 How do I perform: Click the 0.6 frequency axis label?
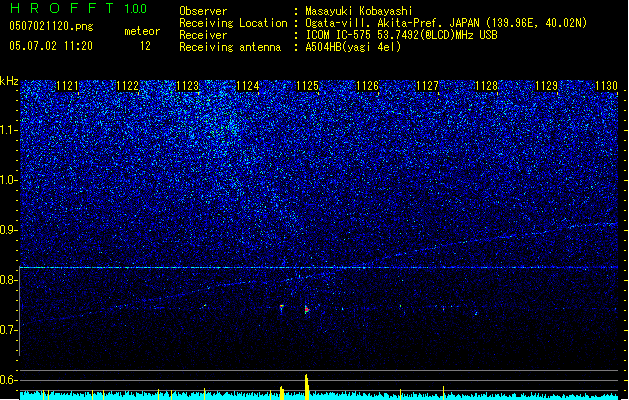[x=9, y=380]
